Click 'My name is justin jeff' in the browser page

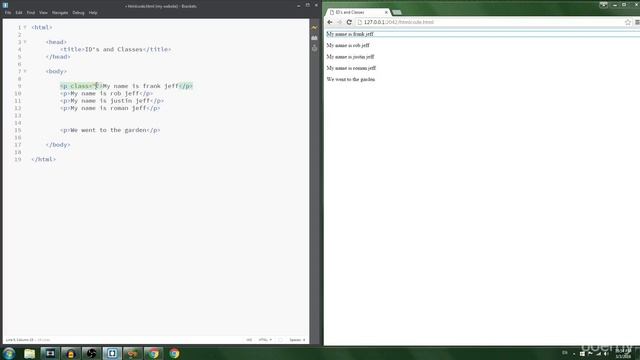(x=350, y=57)
